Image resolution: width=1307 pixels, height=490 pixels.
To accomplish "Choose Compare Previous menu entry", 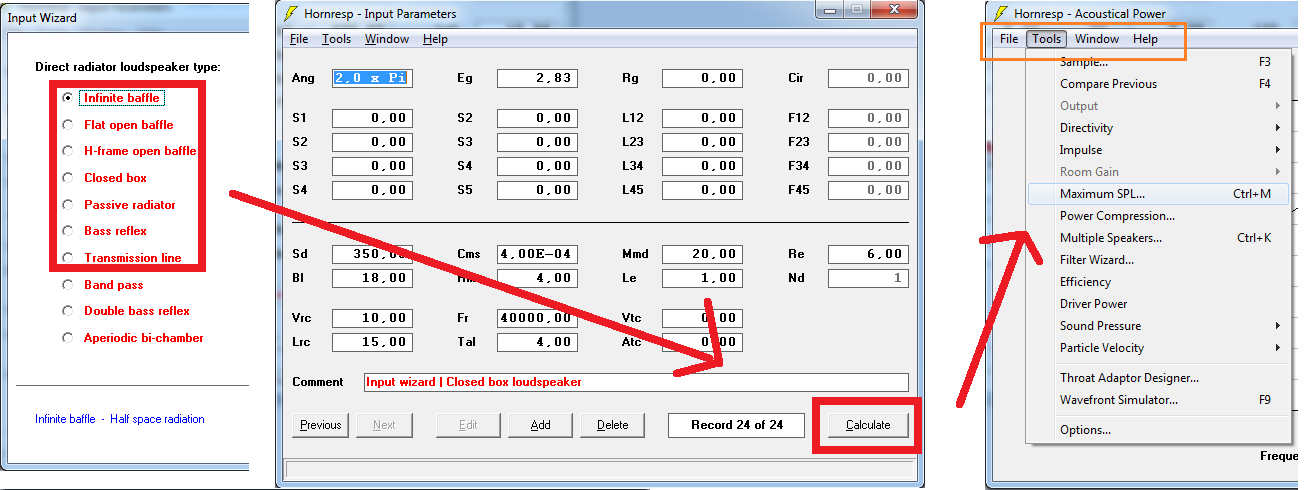I will [x=1157, y=84].
